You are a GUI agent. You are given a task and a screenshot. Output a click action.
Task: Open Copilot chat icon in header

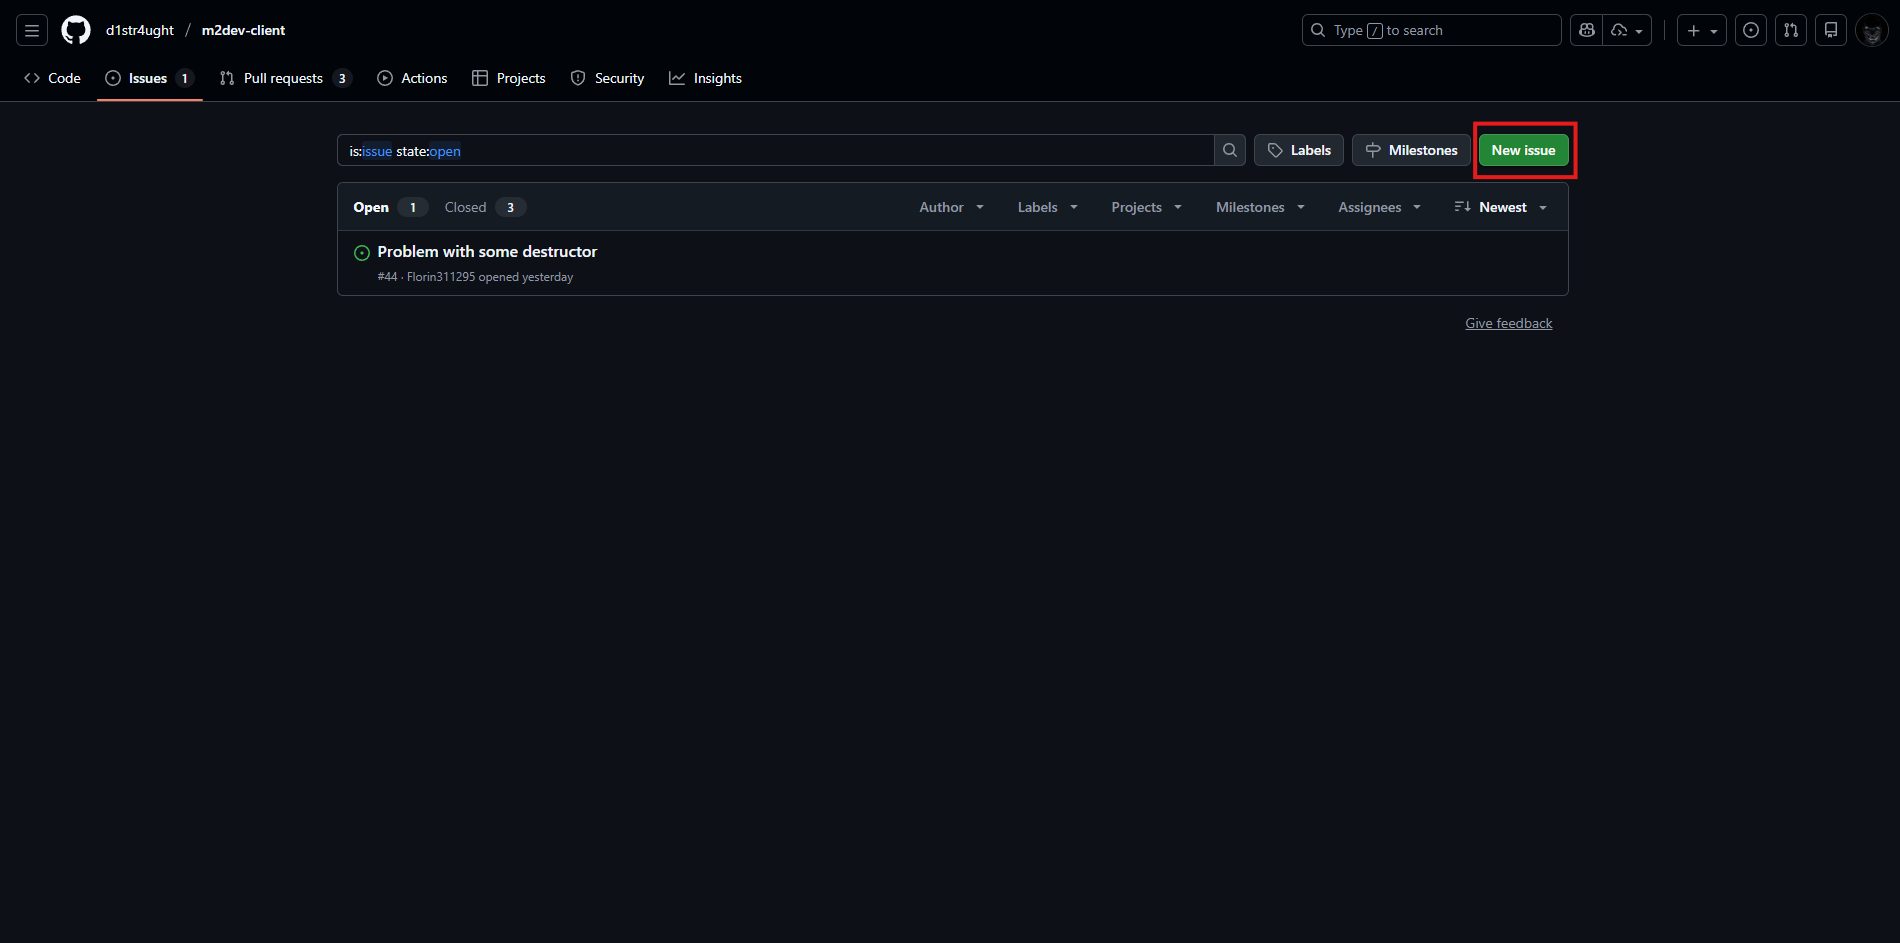click(1587, 31)
